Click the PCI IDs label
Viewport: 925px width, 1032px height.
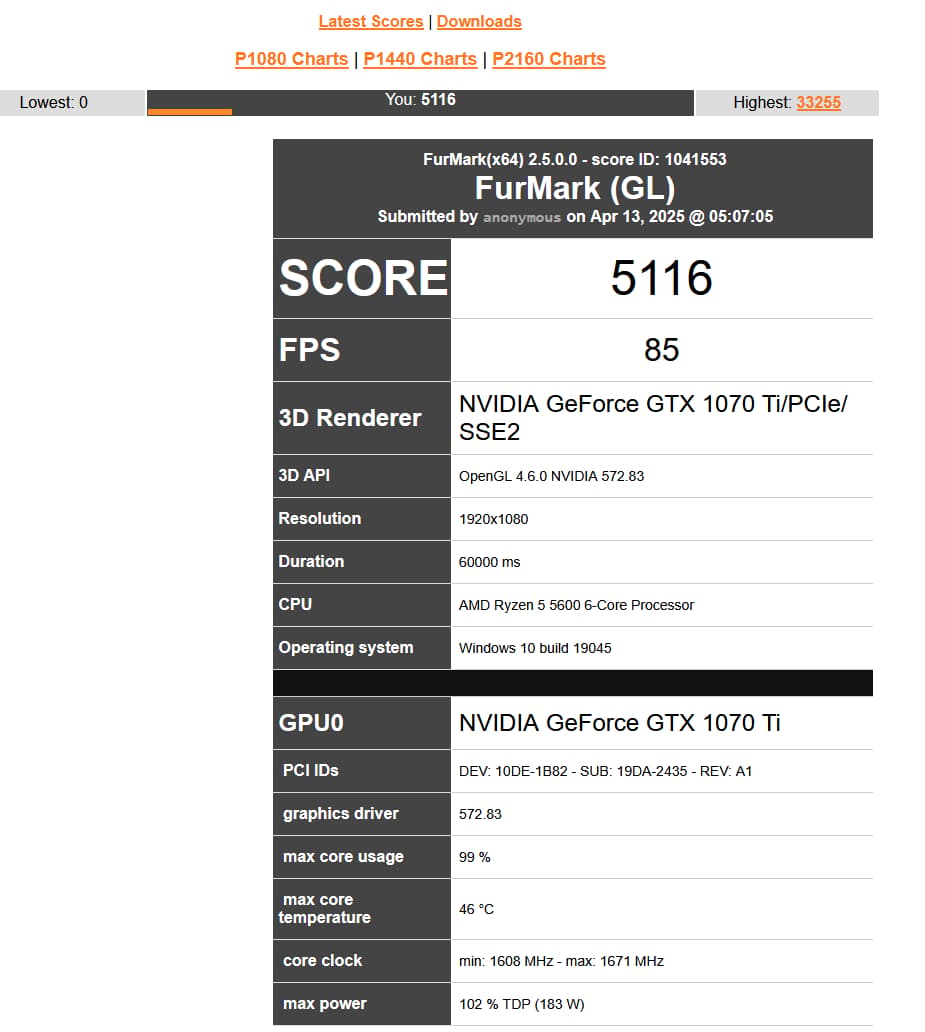click(x=310, y=770)
